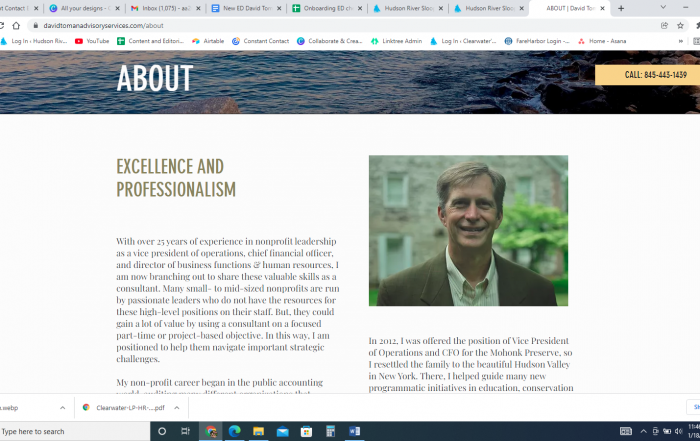The image size is (700, 441).
Task: Click the share page icon in address bar
Action: [x=664, y=25]
